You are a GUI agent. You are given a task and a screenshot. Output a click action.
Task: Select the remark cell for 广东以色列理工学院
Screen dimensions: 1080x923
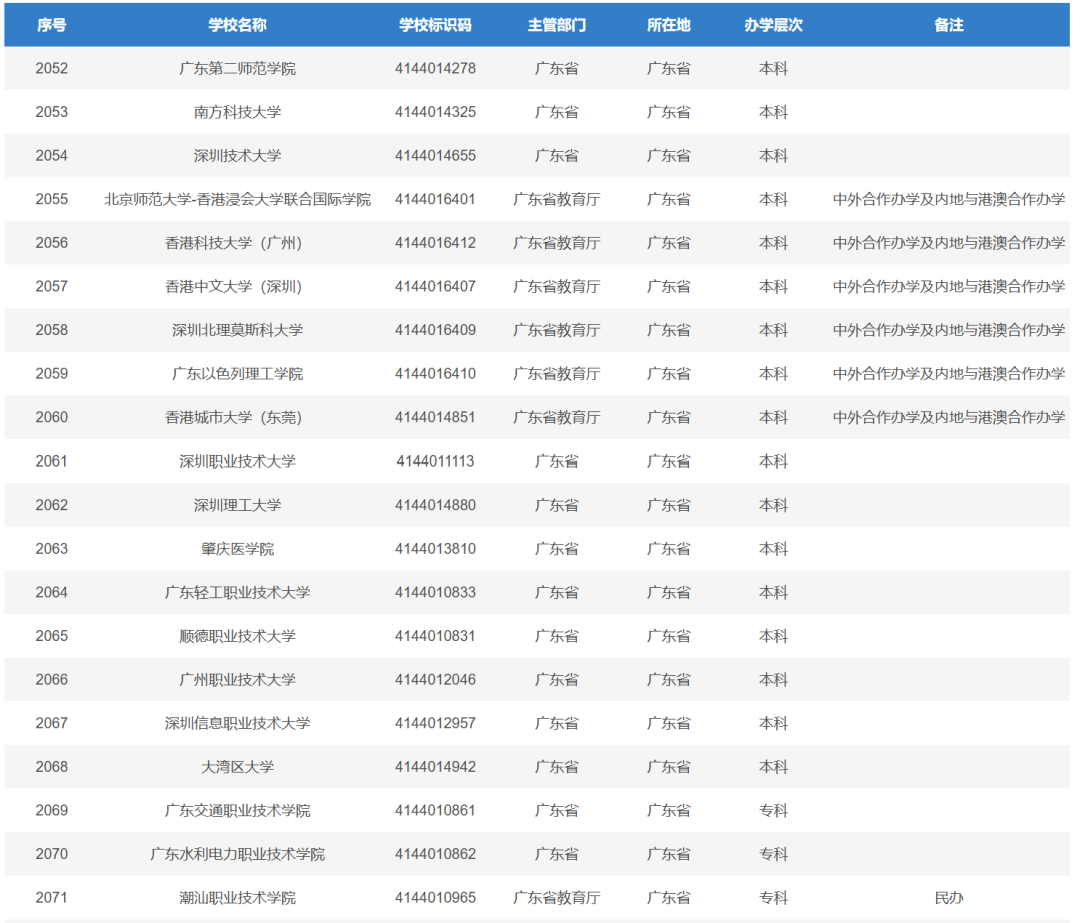948,373
